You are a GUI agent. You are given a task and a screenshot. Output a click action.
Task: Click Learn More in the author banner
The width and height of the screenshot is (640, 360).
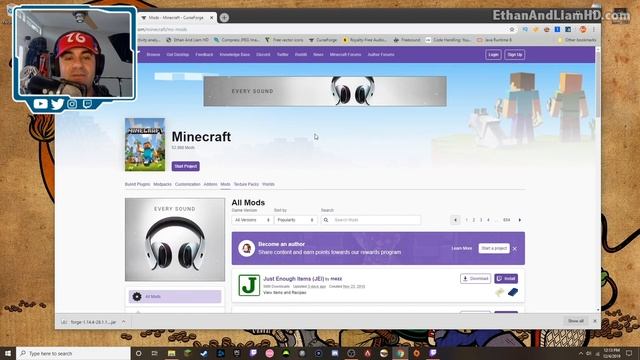click(462, 248)
